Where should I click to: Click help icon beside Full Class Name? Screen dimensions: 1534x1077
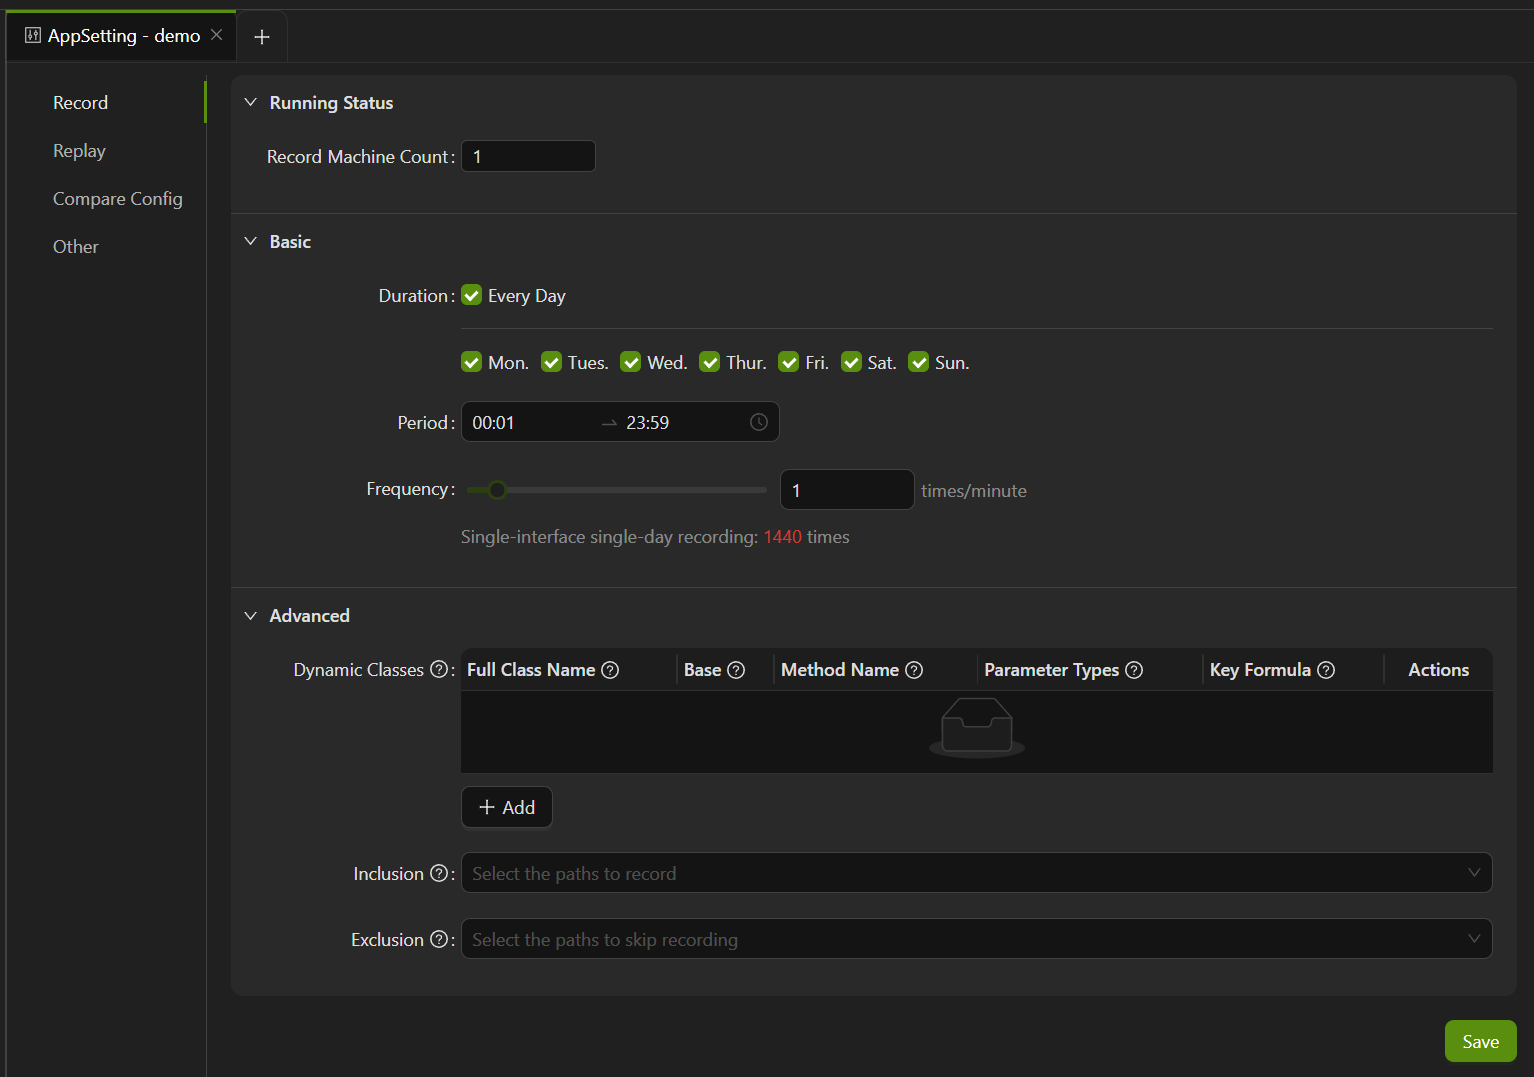tap(610, 670)
